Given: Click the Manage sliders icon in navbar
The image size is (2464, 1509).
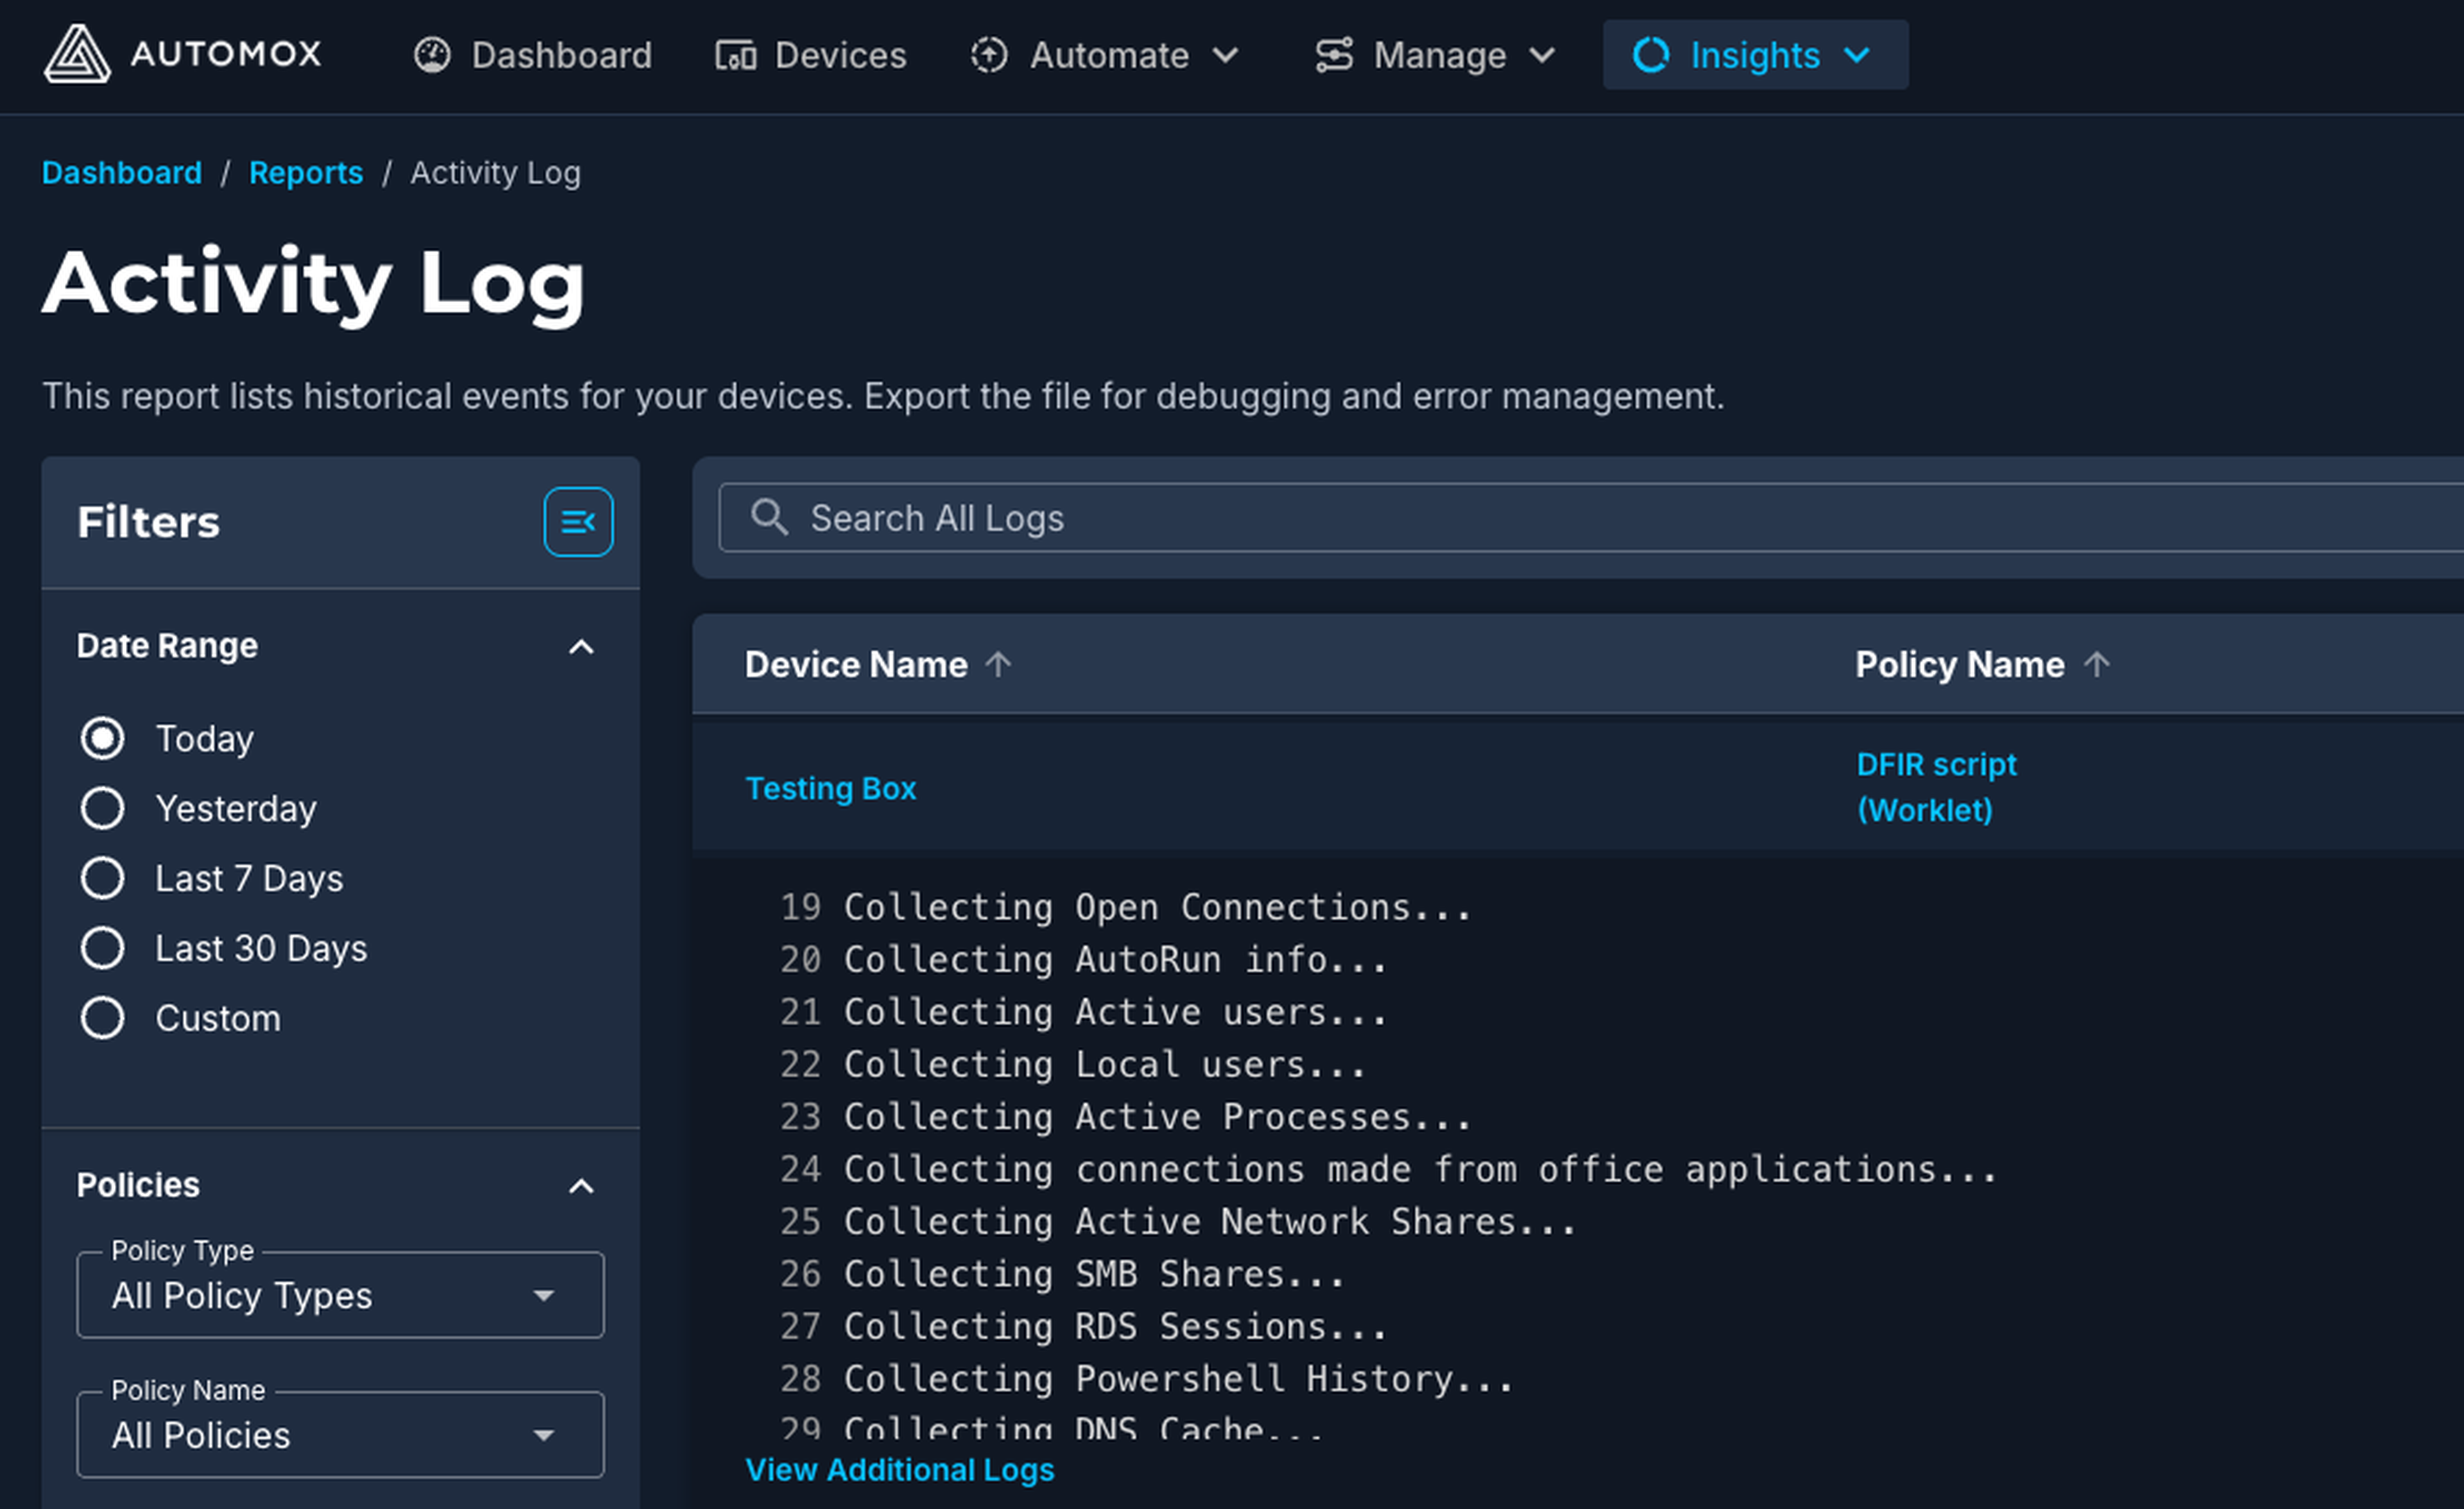Looking at the screenshot, I should (x=1334, y=55).
